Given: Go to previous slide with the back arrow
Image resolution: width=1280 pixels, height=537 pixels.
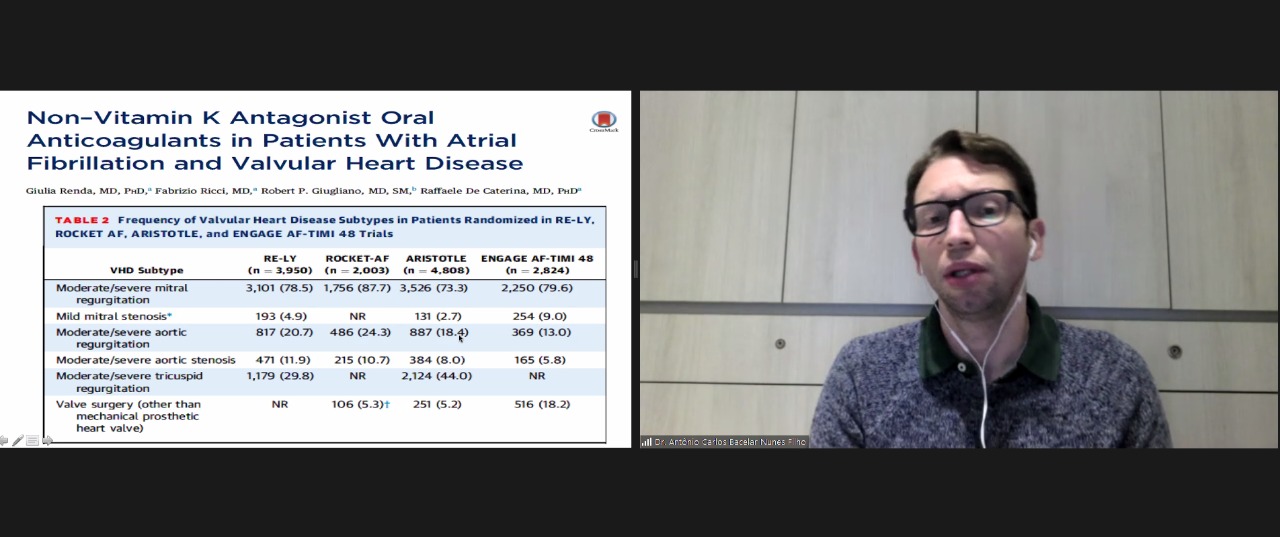Looking at the screenshot, I should tap(4, 440).
